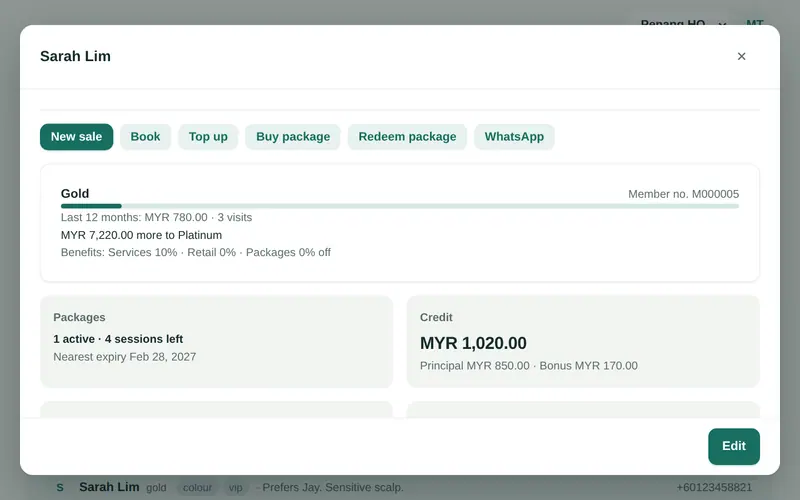Choose Buy package
This screenshot has height=500, width=800.
coord(293,137)
